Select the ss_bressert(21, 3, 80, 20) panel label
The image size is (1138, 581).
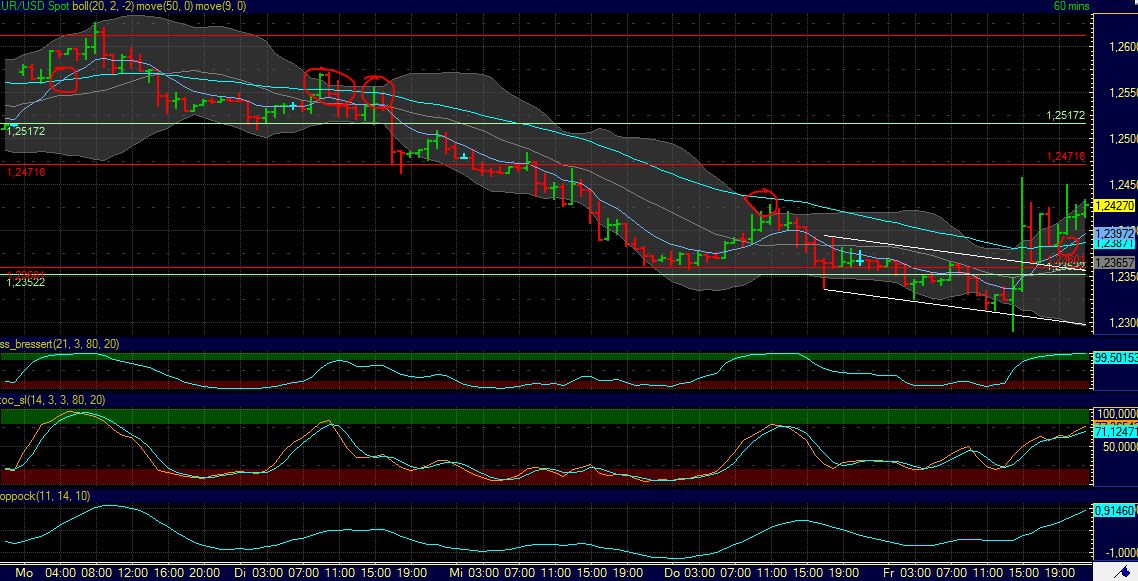click(x=60, y=344)
